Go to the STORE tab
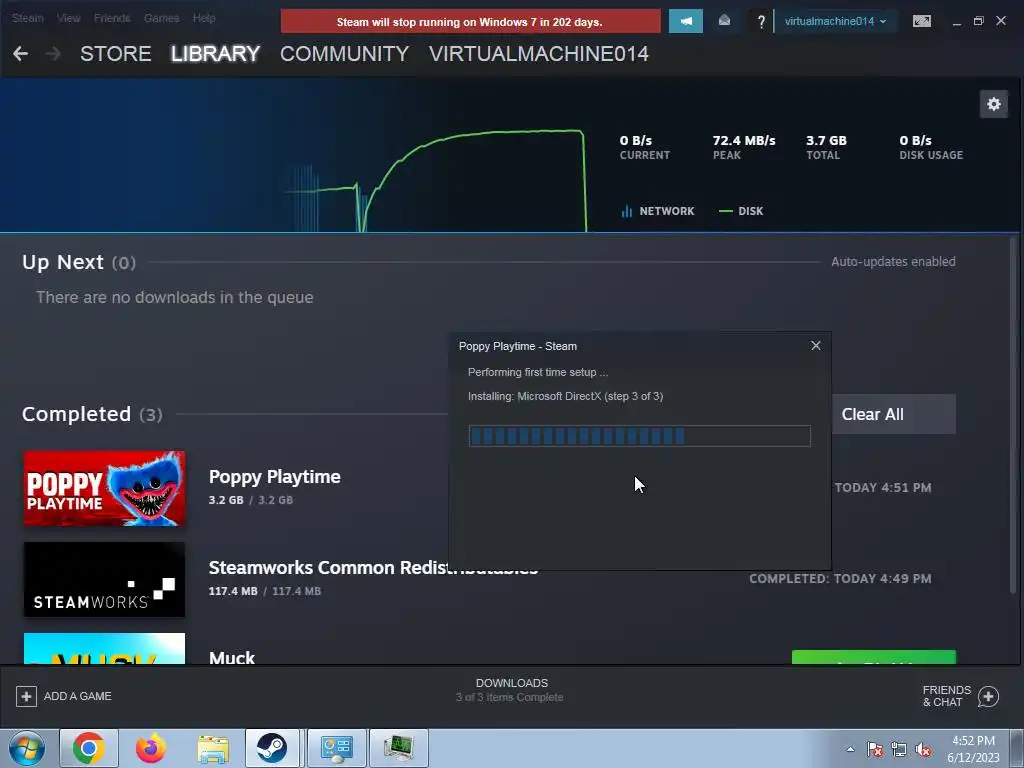Image resolution: width=1024 pixels, height=768 pixels. pyautogui.click(x=116, y=54)
